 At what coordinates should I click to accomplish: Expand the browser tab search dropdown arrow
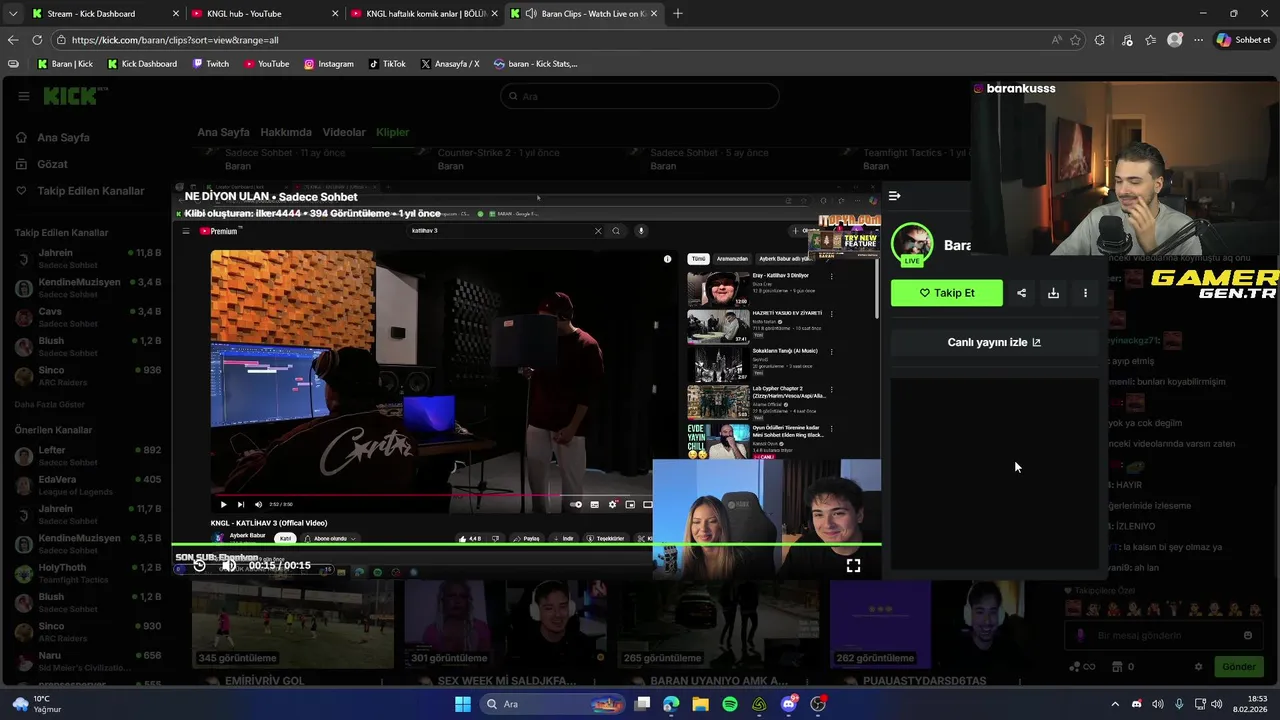12,14
